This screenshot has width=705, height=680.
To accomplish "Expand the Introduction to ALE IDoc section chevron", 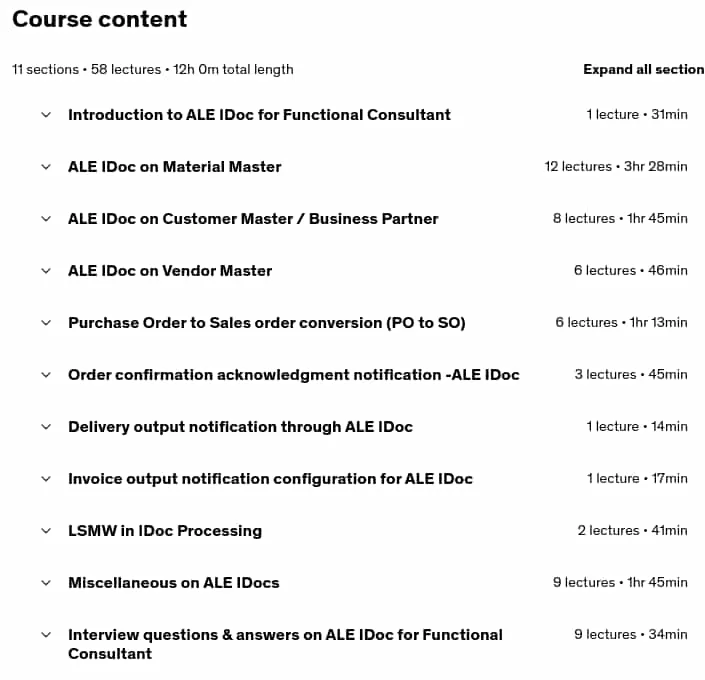I will pyautogui.click(x=46, y=115).
